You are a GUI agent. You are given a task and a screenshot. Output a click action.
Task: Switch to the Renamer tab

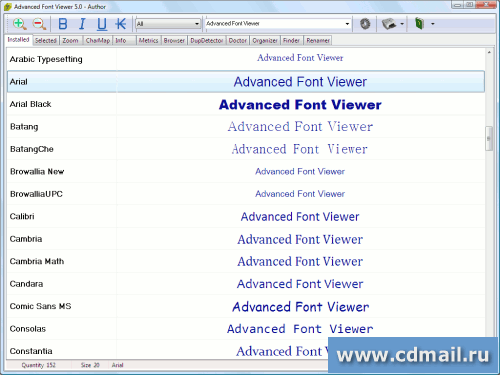[318, 40]
